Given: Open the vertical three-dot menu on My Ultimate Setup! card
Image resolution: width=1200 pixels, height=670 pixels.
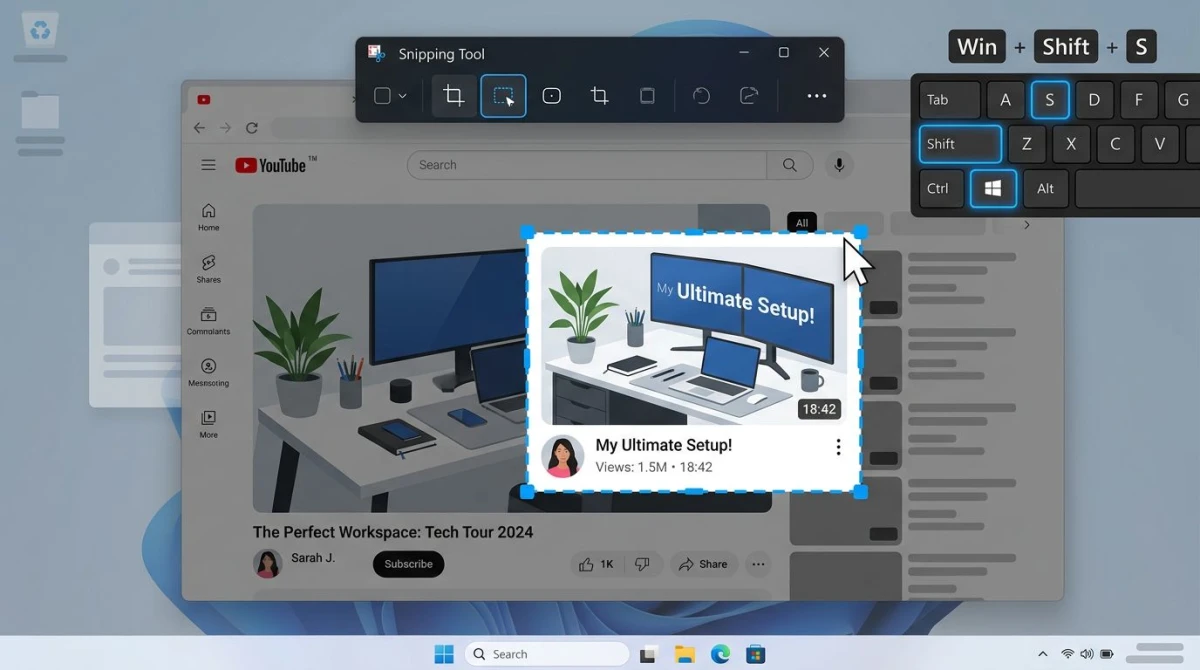Looking at the screenshot, I should pos(838,447).
